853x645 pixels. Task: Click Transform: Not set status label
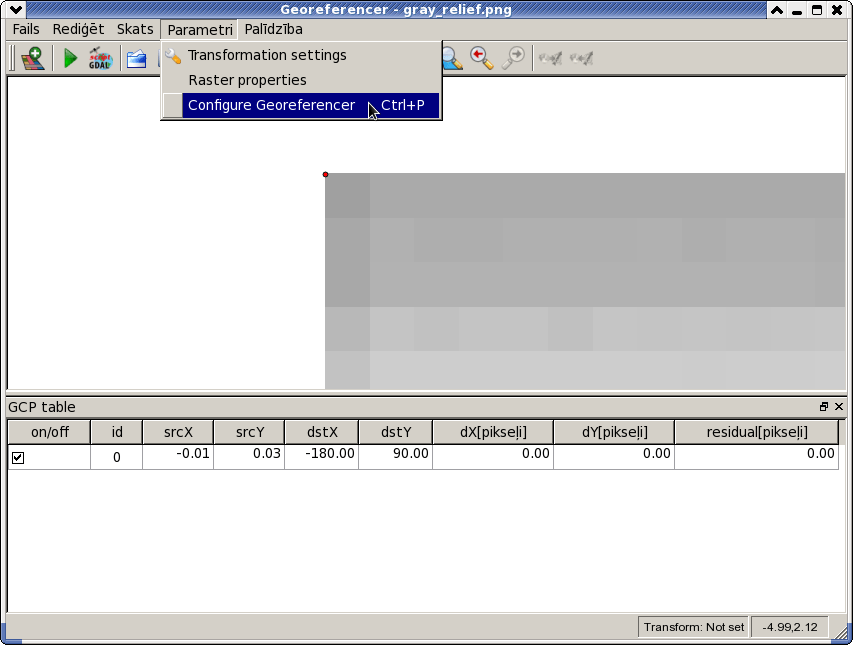[694, 627]
